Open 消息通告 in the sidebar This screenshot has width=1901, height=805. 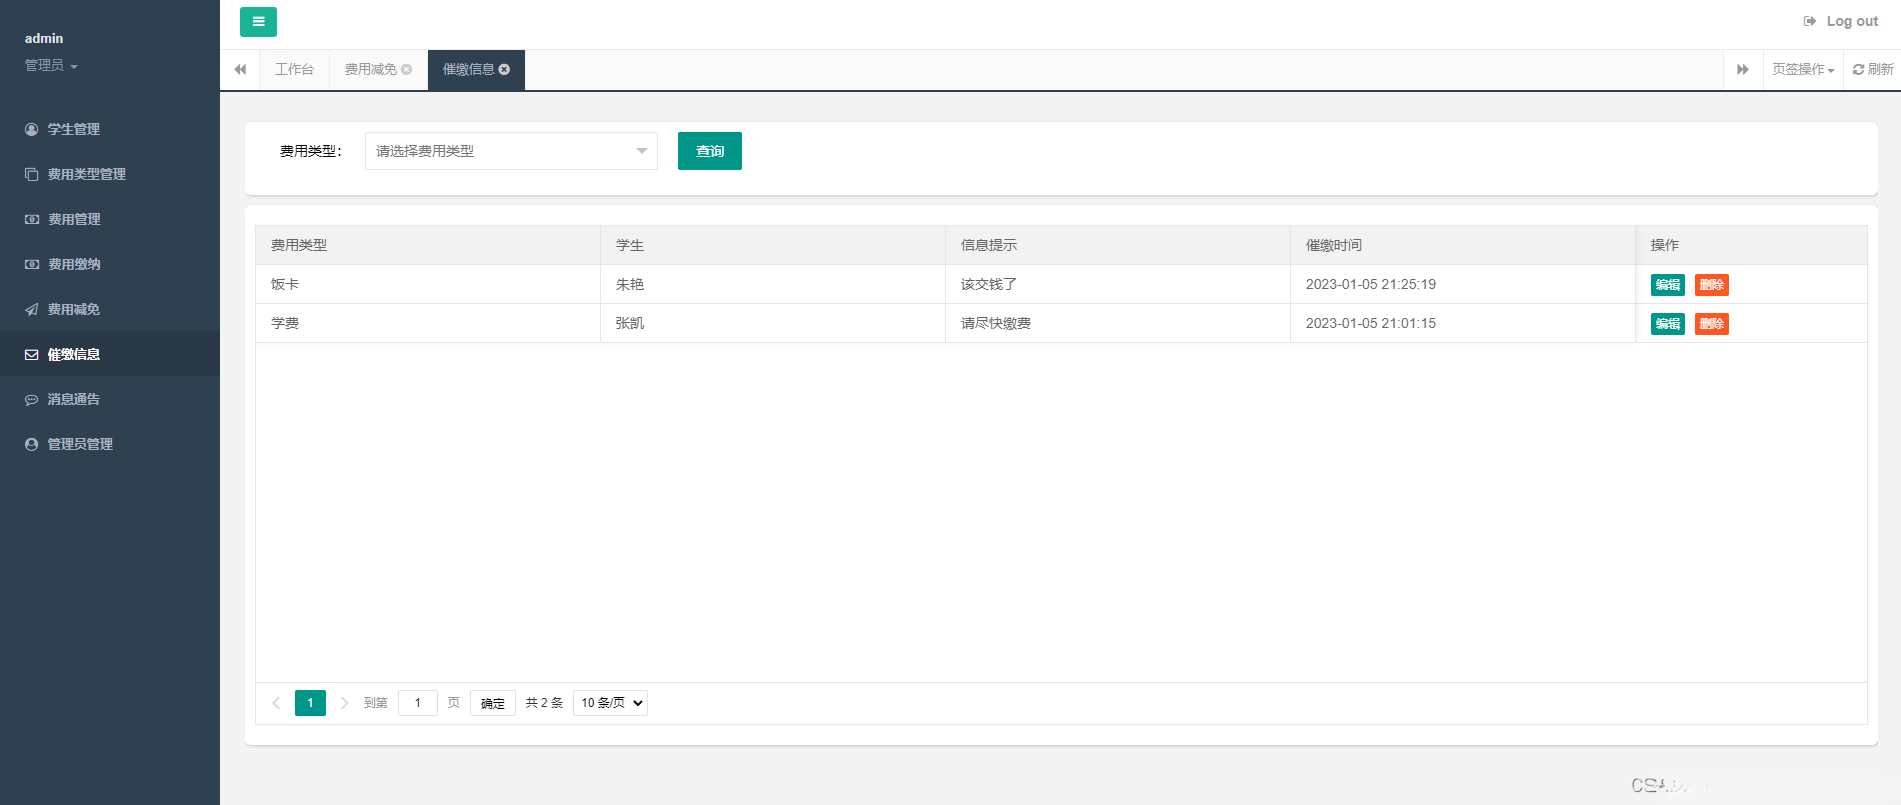click(x=110, y=399)
